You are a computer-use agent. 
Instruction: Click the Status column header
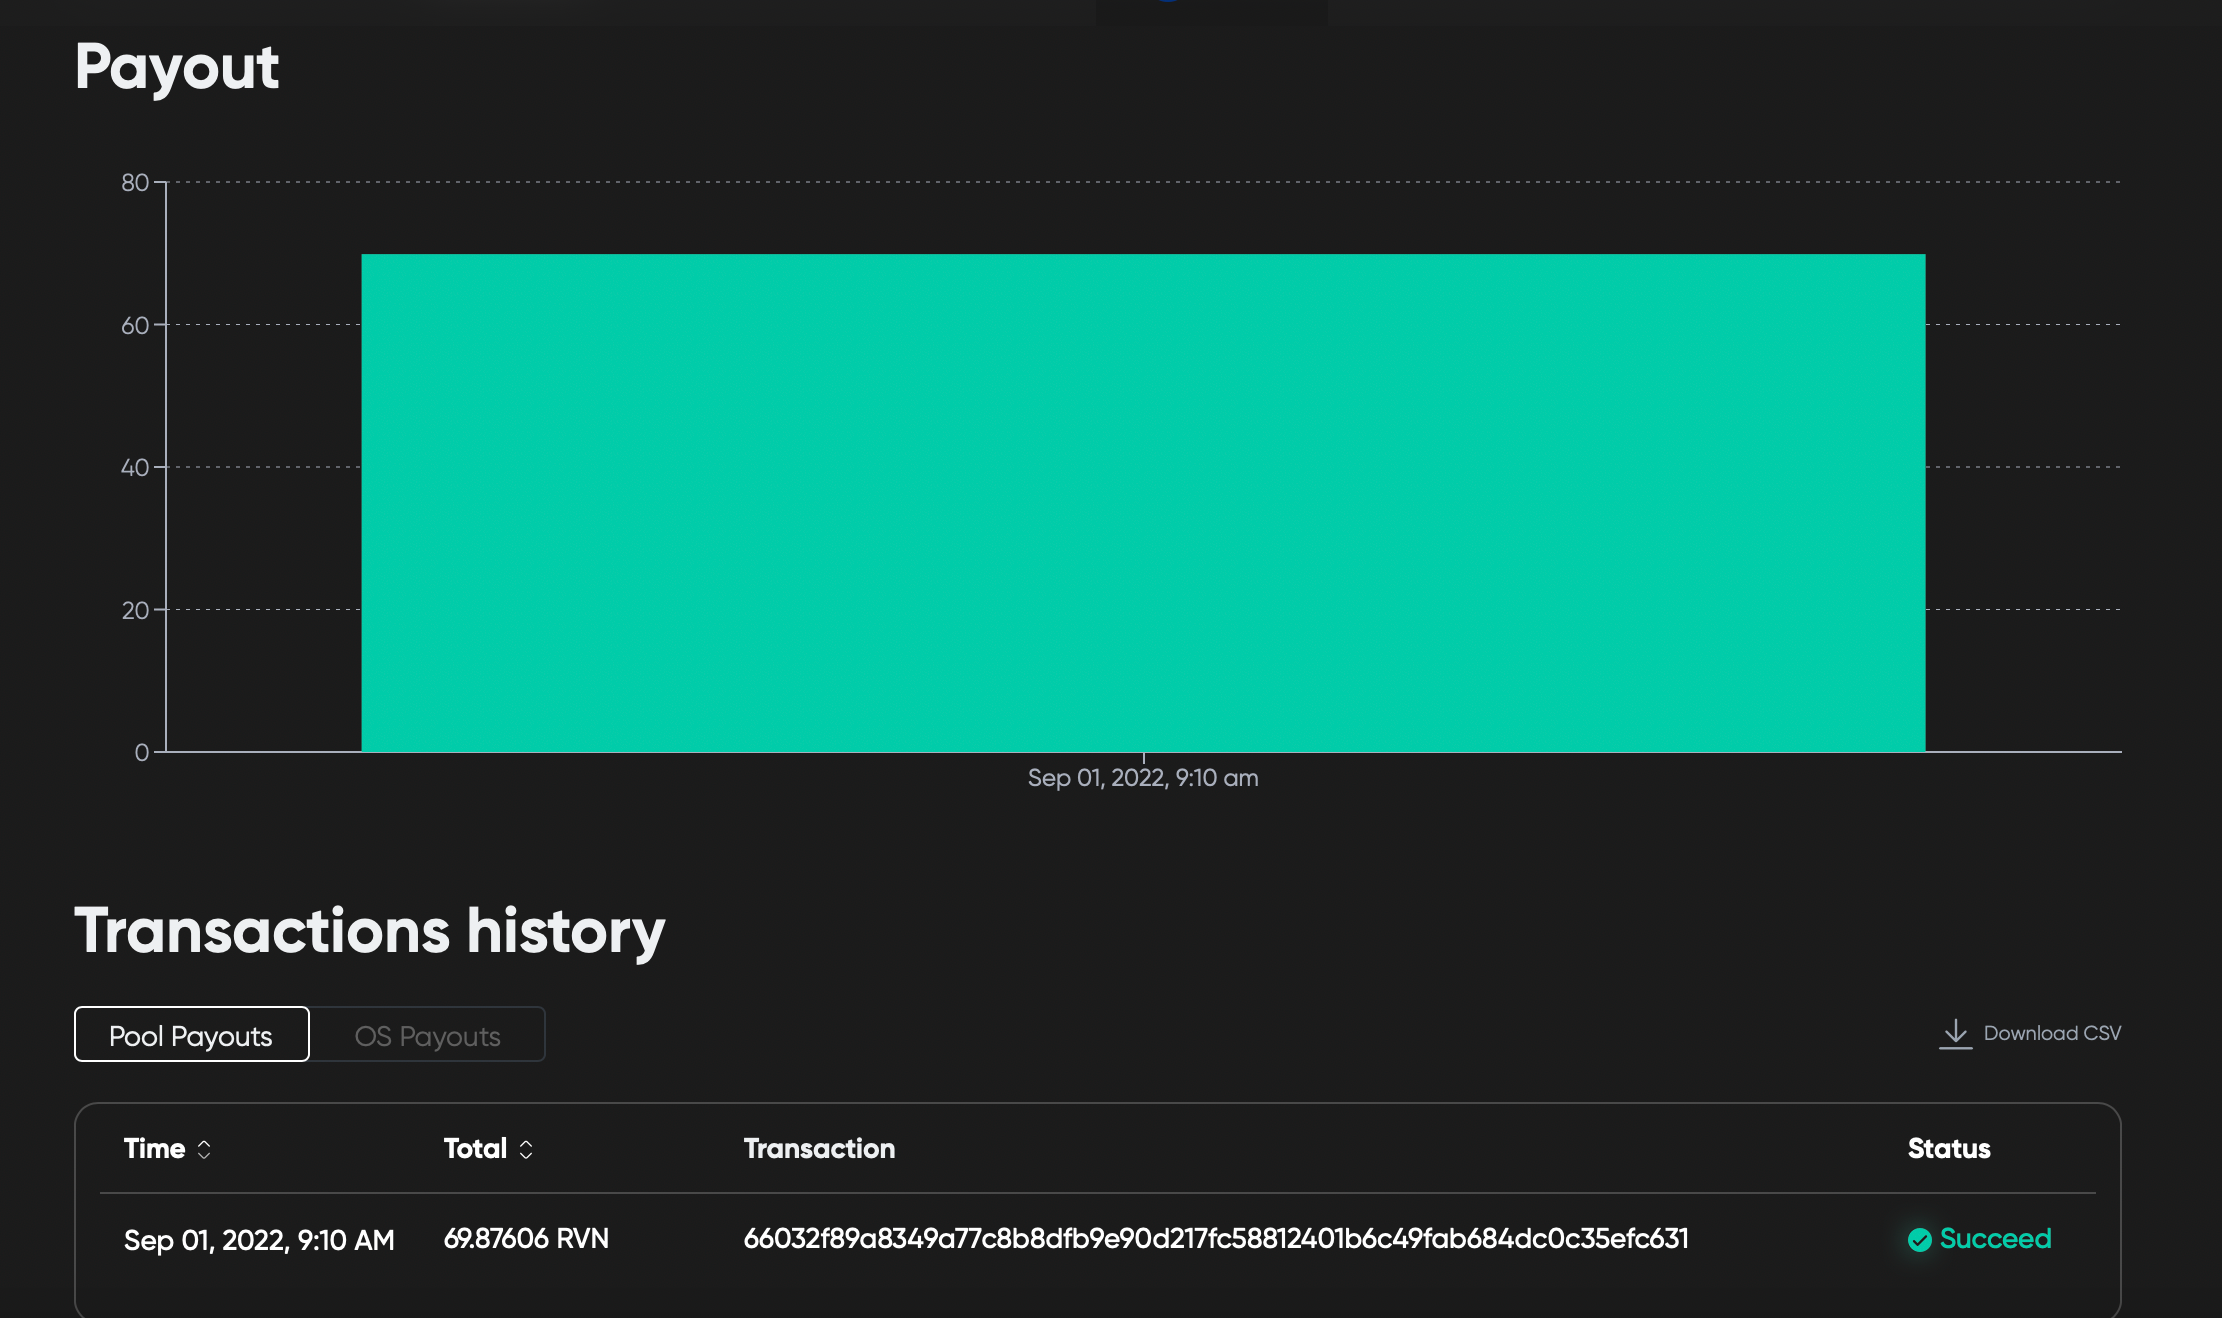coord(1949,1148)
